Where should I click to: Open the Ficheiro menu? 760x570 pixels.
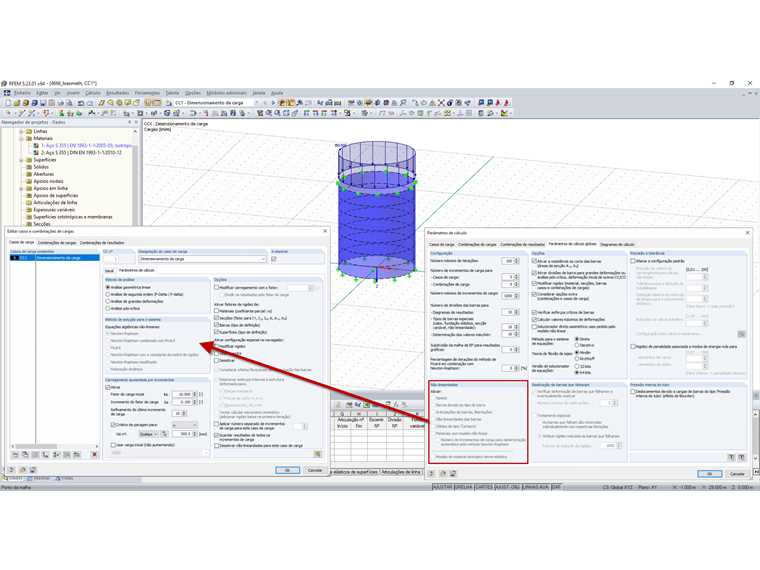click(x=22, y=93)
